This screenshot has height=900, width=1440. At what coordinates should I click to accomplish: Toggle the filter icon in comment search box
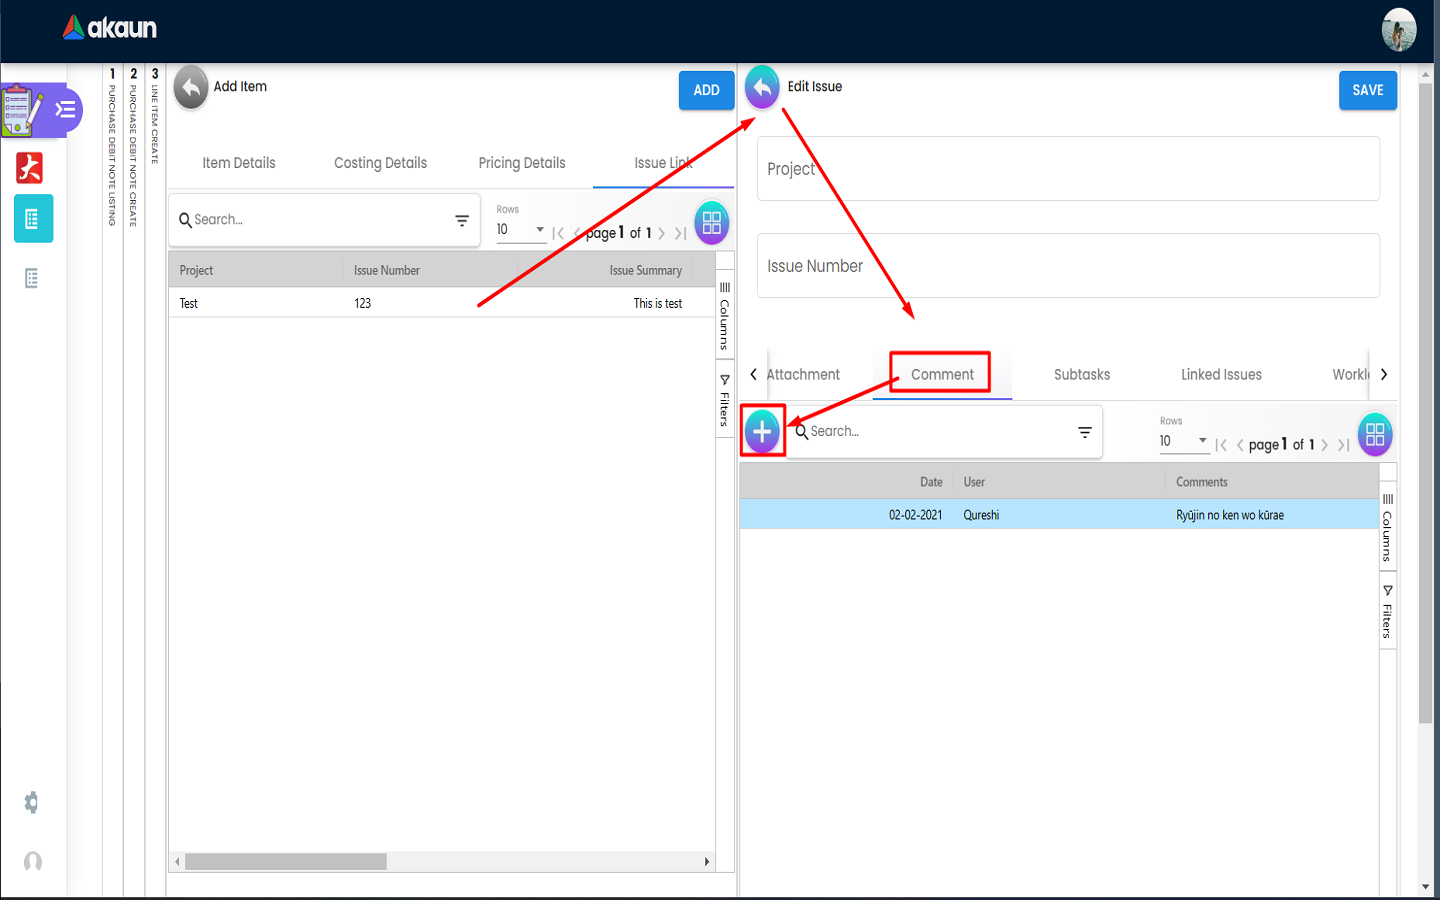coord(1085,432)
